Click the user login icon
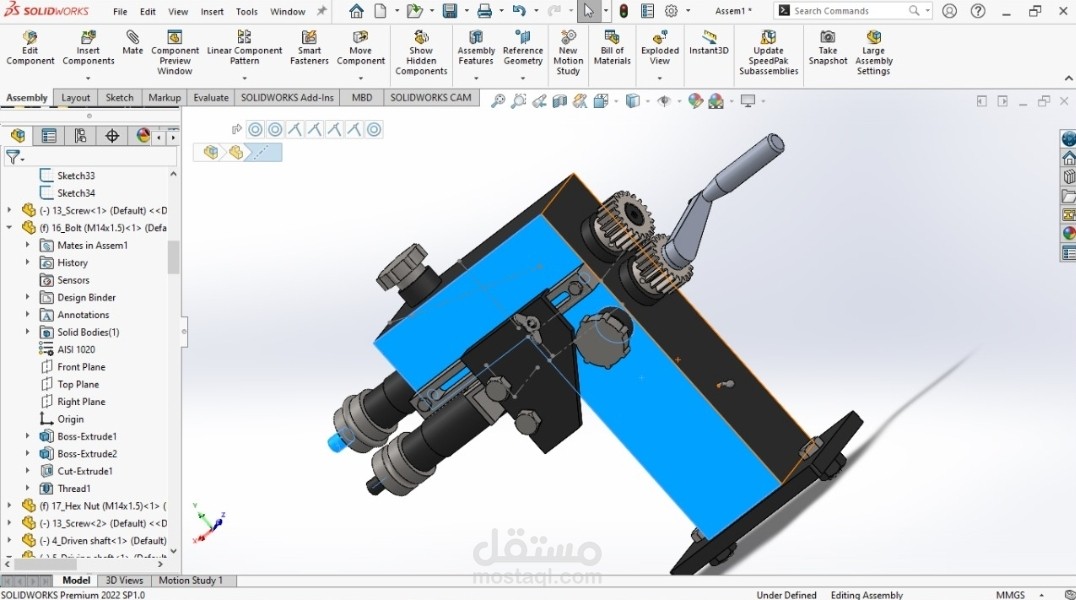 point(949,11)
